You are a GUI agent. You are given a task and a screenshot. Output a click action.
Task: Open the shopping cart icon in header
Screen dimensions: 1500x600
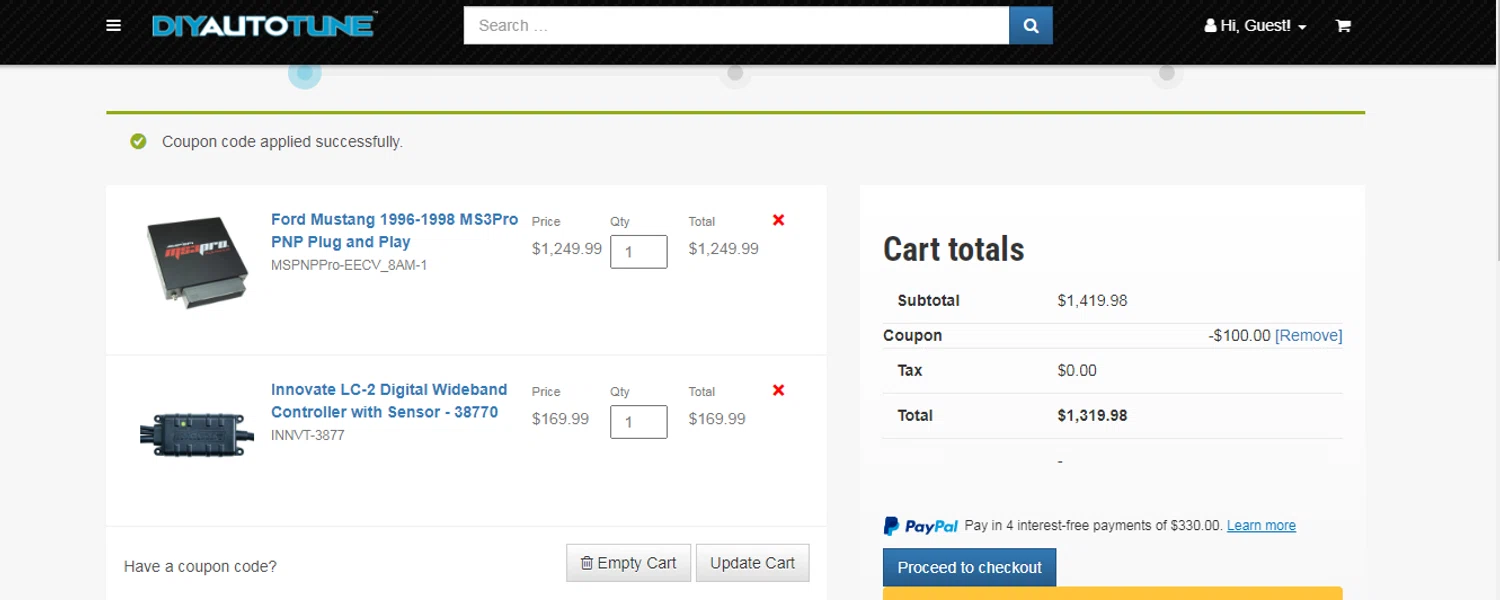point(1343,26)
